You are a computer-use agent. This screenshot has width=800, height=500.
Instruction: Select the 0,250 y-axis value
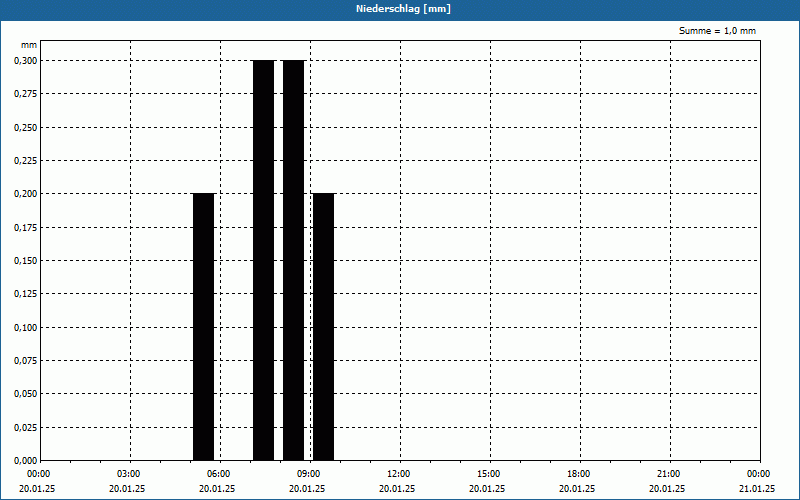tap(26, 128)
